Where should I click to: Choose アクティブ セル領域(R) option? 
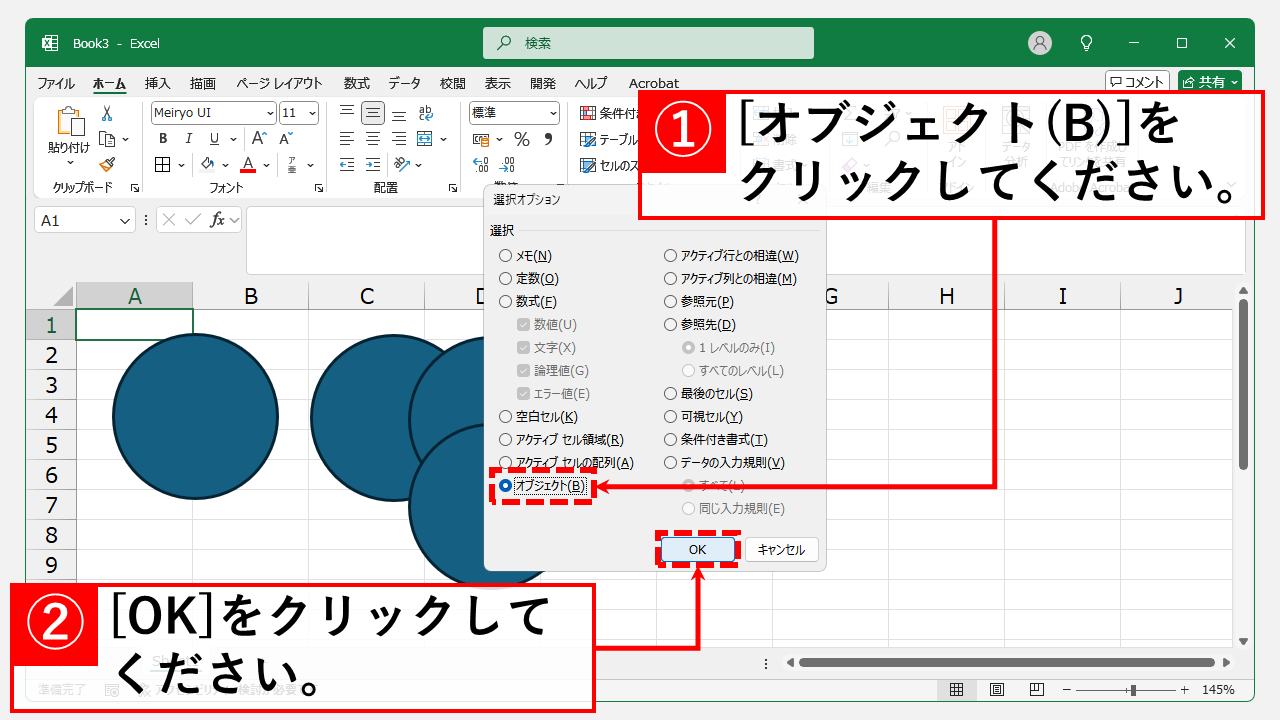(x=505, y=440)
